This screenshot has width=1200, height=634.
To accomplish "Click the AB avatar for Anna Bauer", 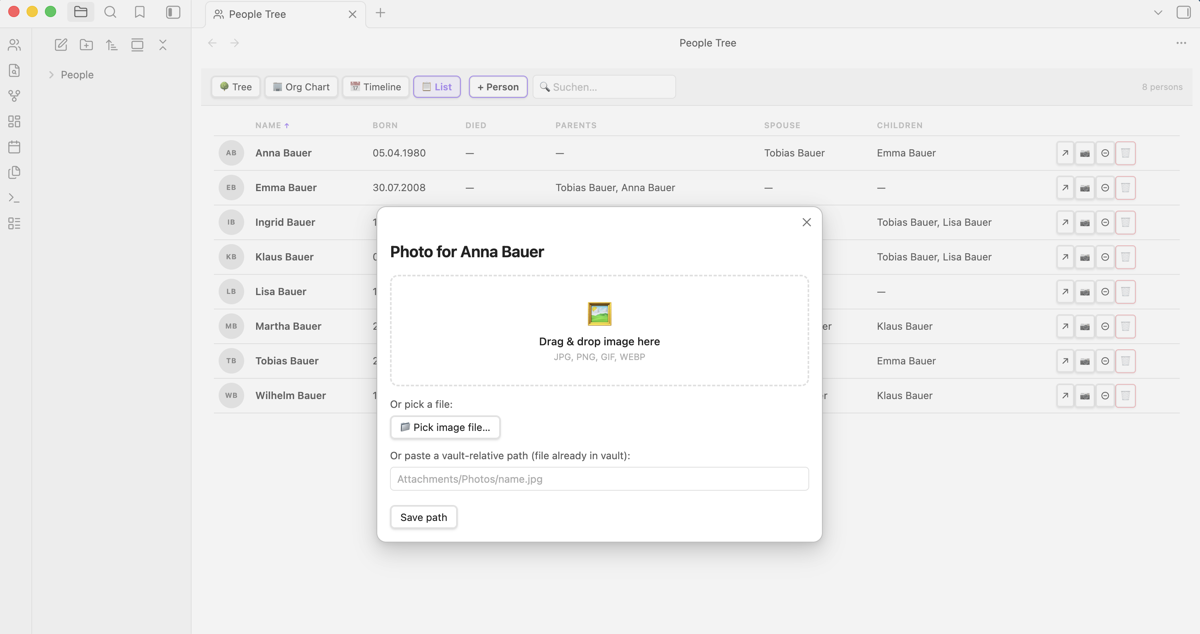I will (231, 153).
